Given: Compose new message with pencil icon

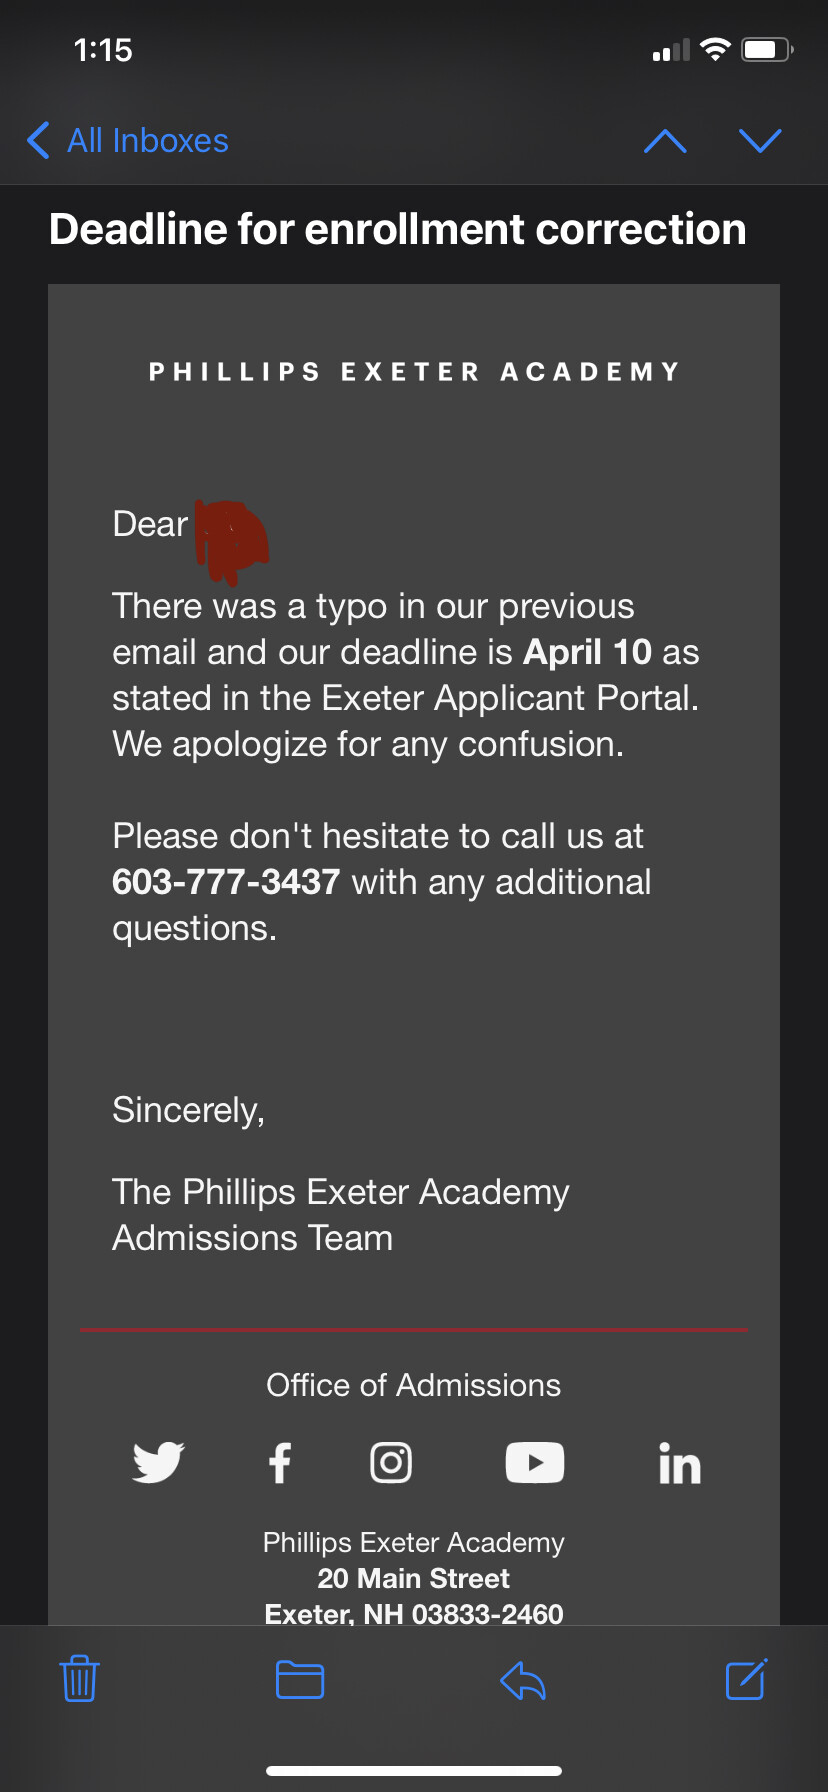Looking at the screenshot, I should (x=746, y=1679).
